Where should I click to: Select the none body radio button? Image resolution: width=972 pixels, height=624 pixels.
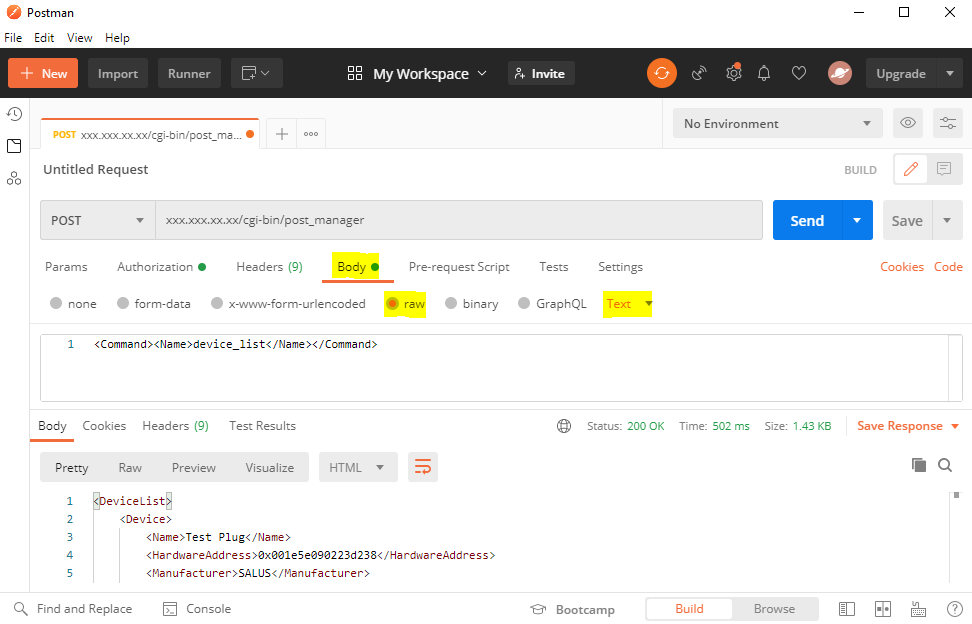pyautogui.click(x=56, y=303)
